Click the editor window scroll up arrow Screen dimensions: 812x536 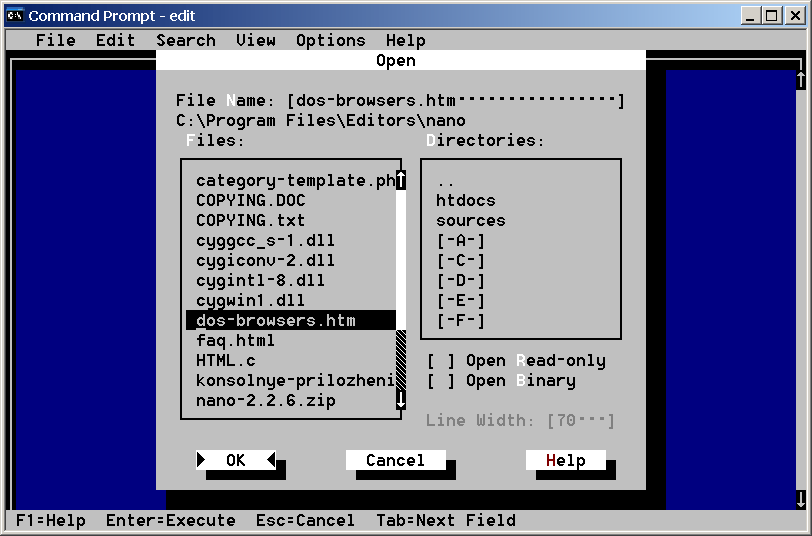(800, 80)
